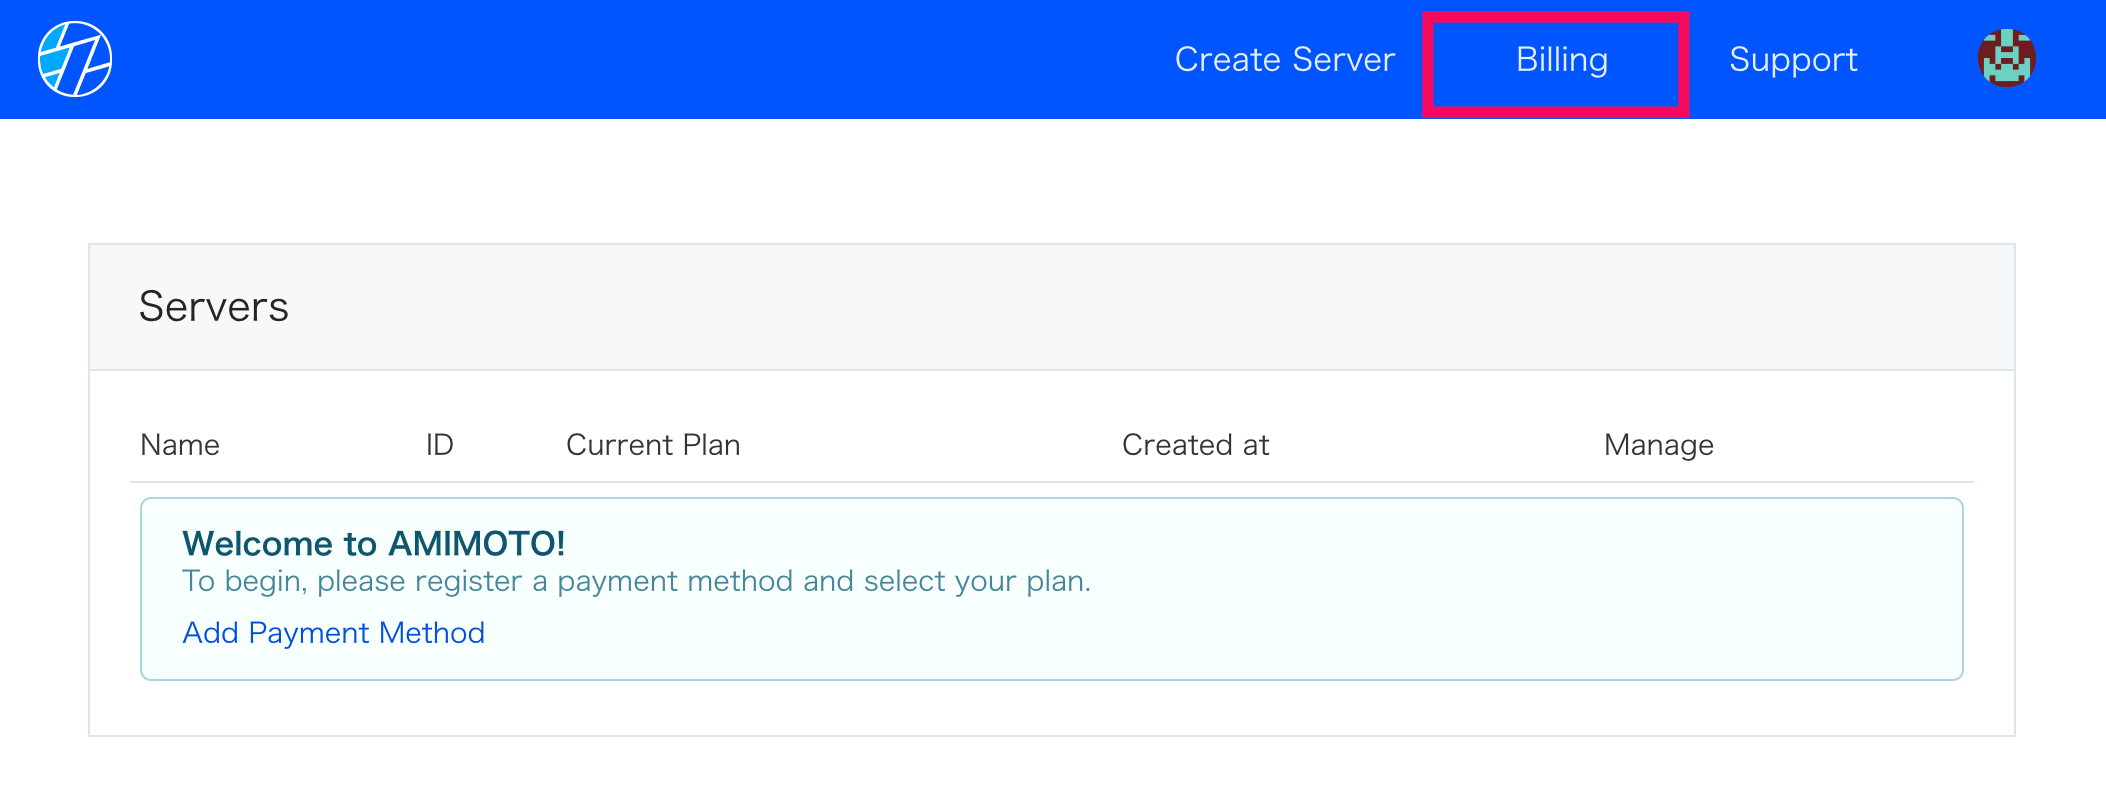Click the register a payment method instruction text
The height and width of the screenshot is (787, 2106).
[x=636, y=581]
